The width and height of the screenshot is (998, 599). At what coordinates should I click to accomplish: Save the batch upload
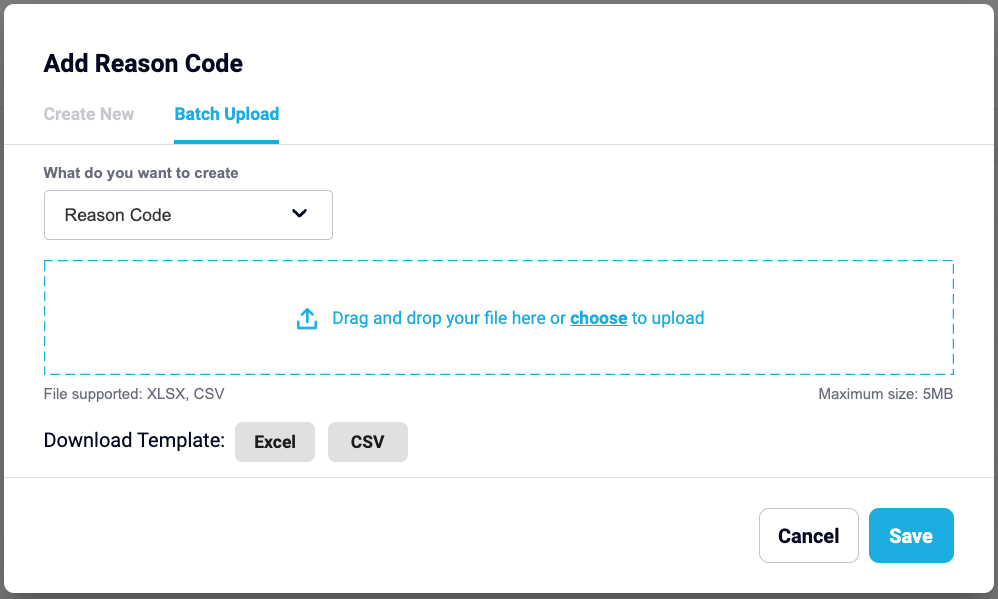911,535
